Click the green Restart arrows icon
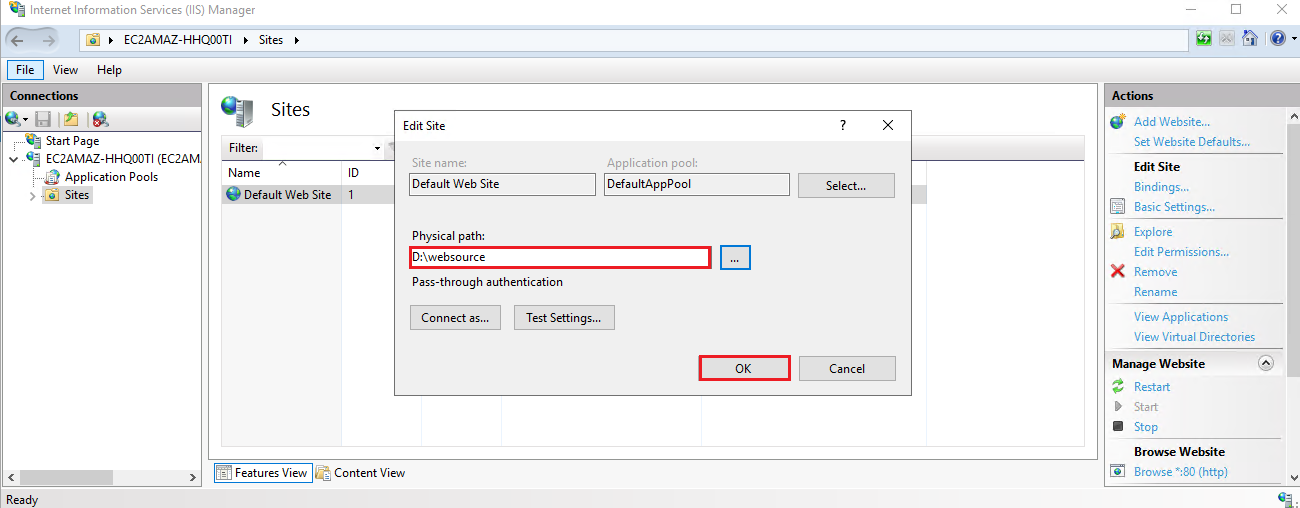The height and width of the screenshot is (508, 1300). pos(1118,387)
